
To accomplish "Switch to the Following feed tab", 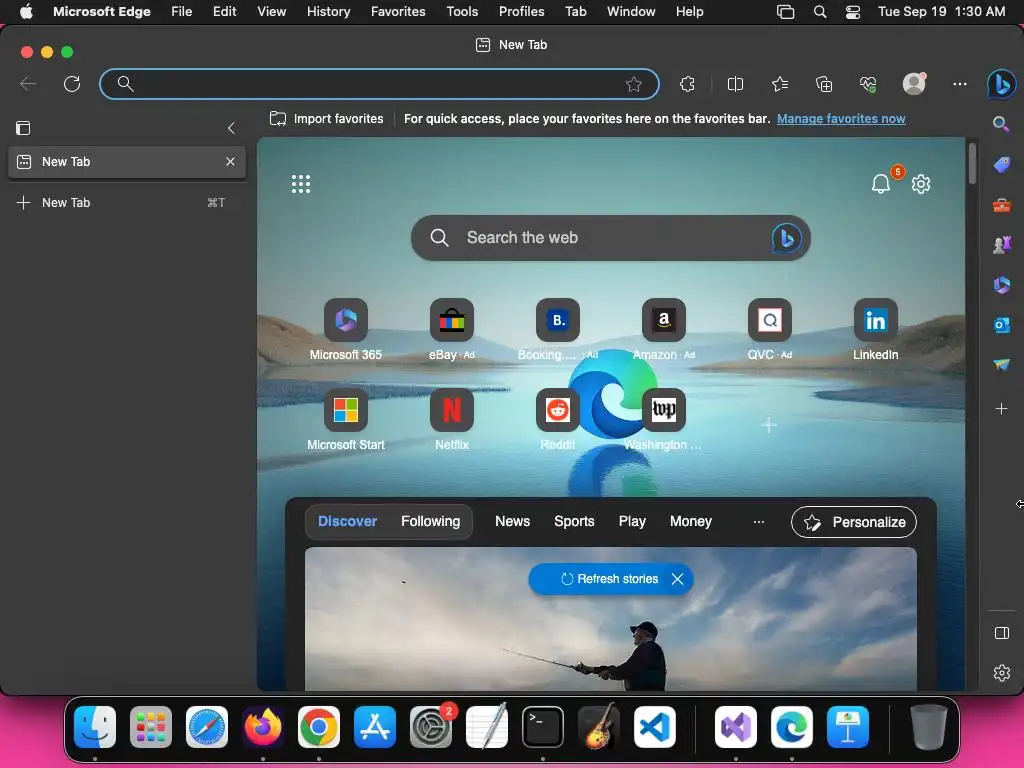I will coord(430,521).
